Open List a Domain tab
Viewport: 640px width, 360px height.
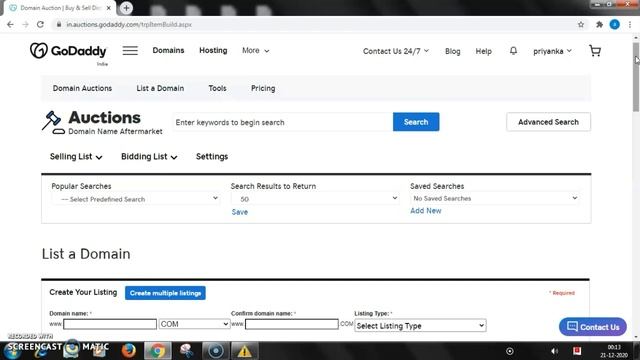point(160,88)
